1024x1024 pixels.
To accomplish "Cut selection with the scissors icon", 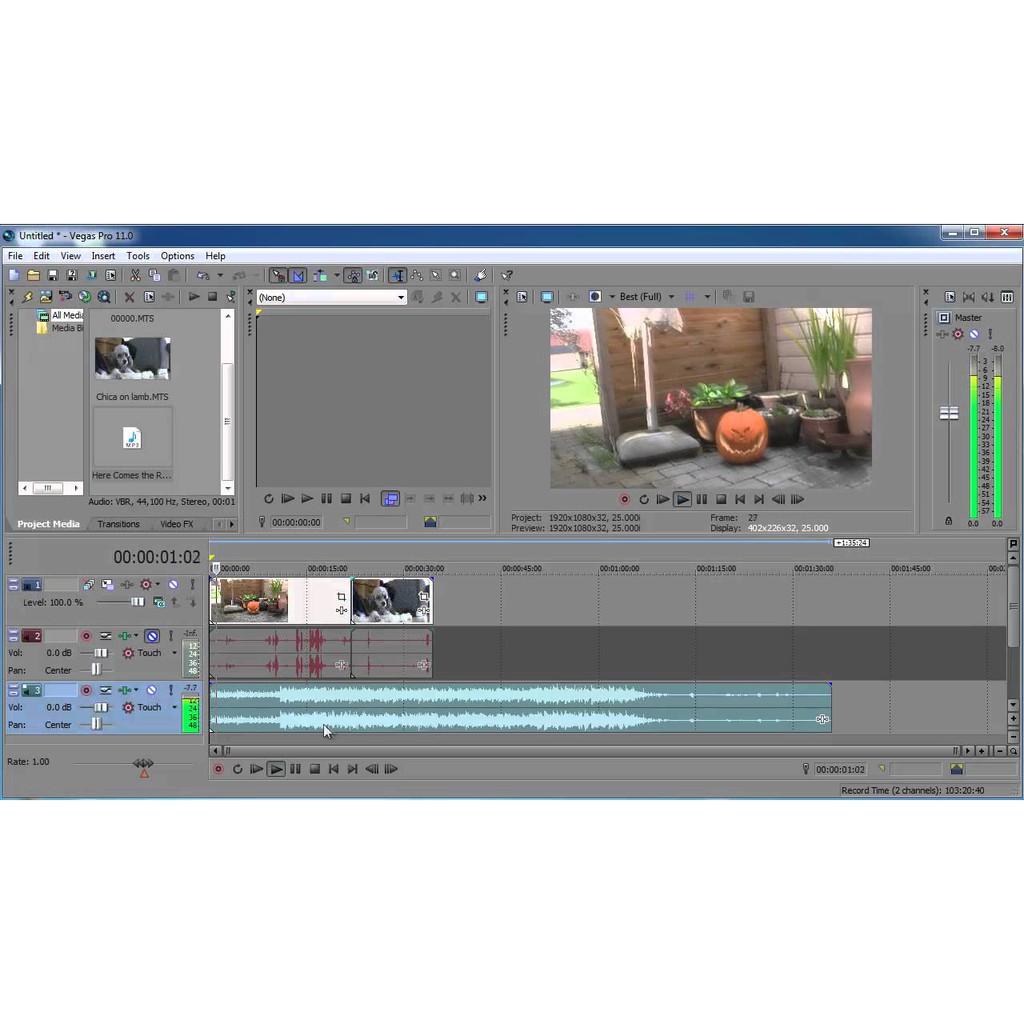I will [135, 276].
